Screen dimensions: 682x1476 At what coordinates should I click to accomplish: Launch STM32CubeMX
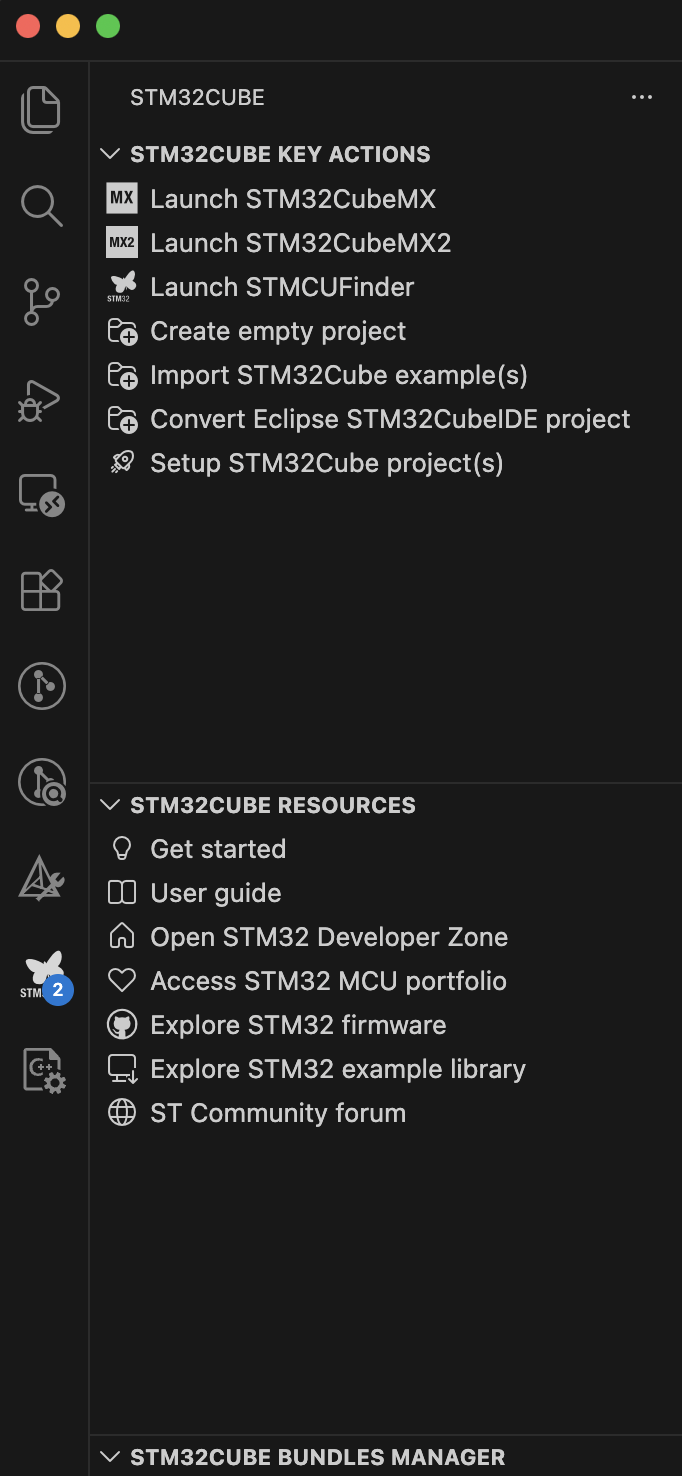point(292,199)
